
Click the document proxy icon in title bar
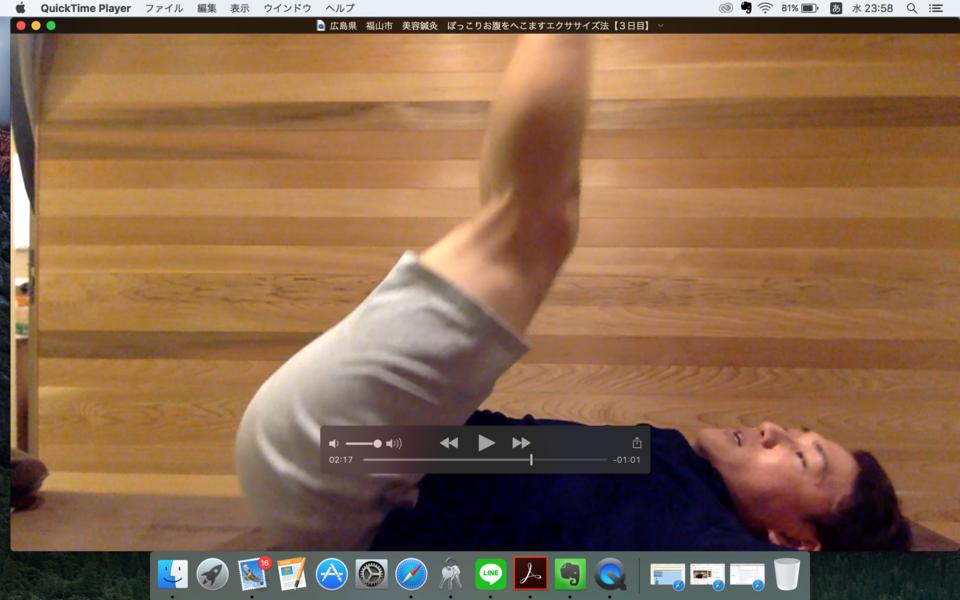pyautogui.click(x=320, y=26)
